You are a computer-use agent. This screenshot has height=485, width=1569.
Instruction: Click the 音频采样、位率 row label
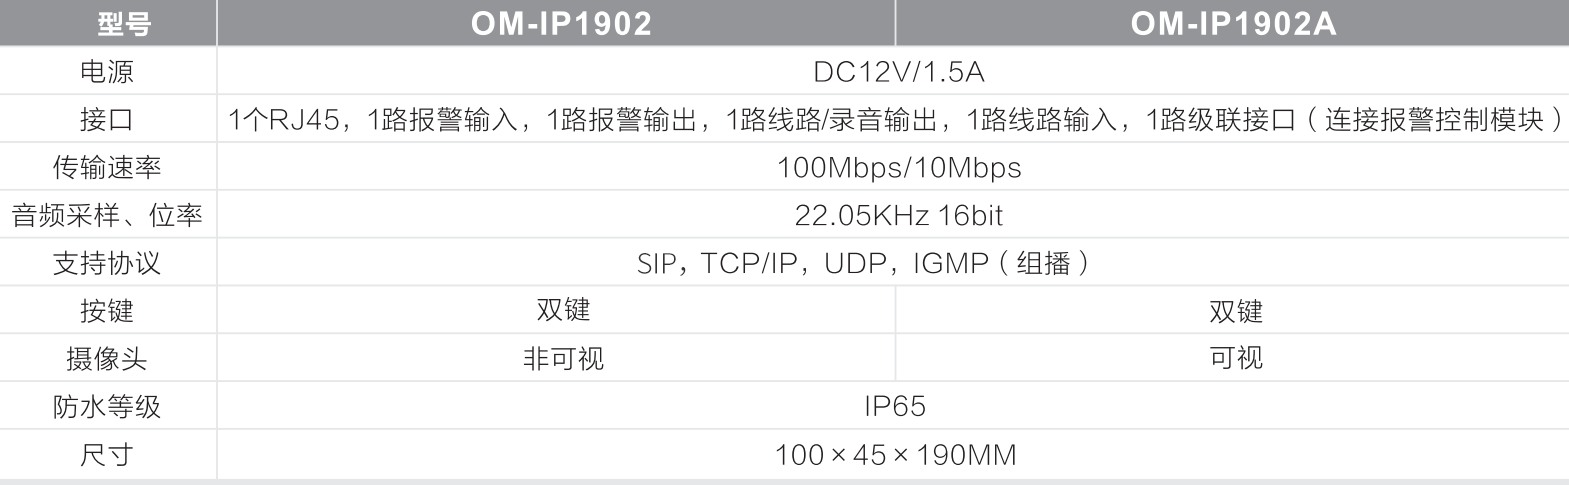point(107,215)
